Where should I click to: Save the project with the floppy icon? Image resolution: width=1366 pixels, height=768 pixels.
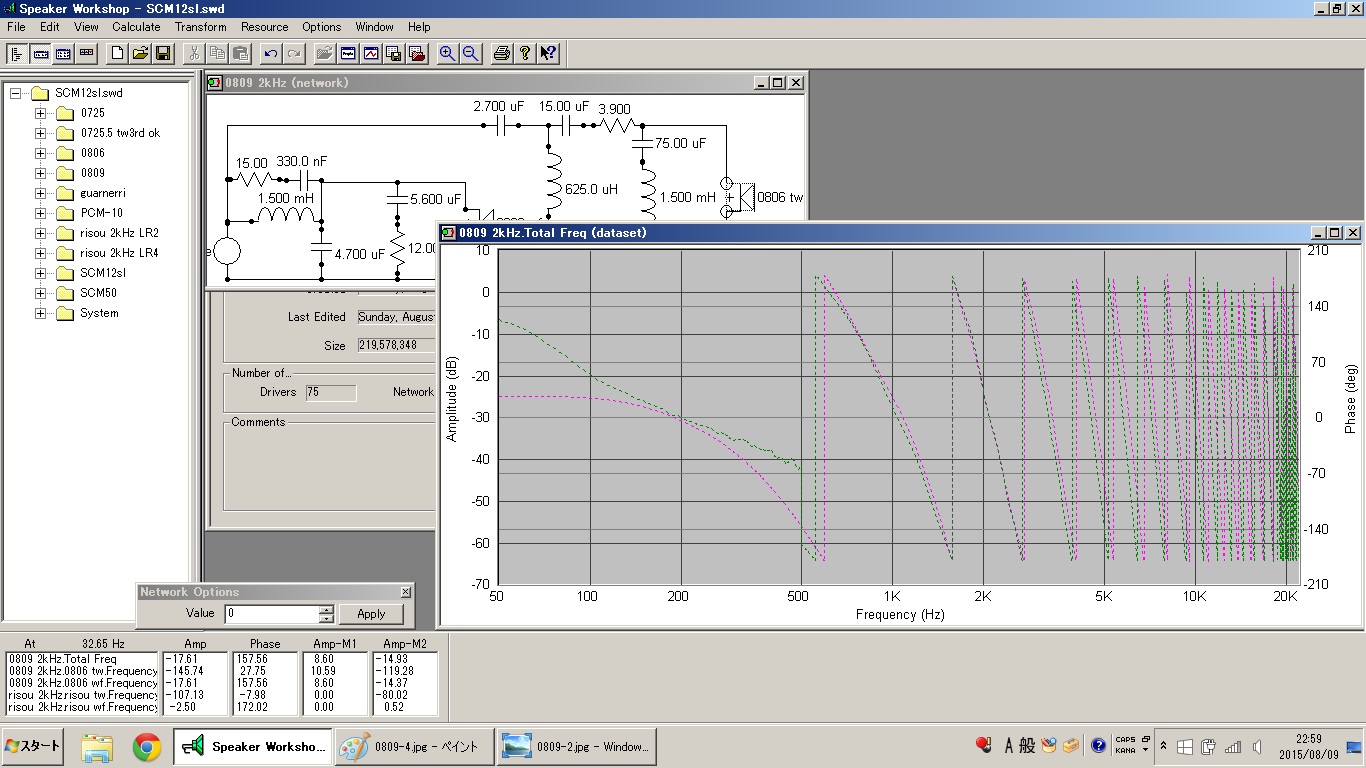tap(163, 53)
